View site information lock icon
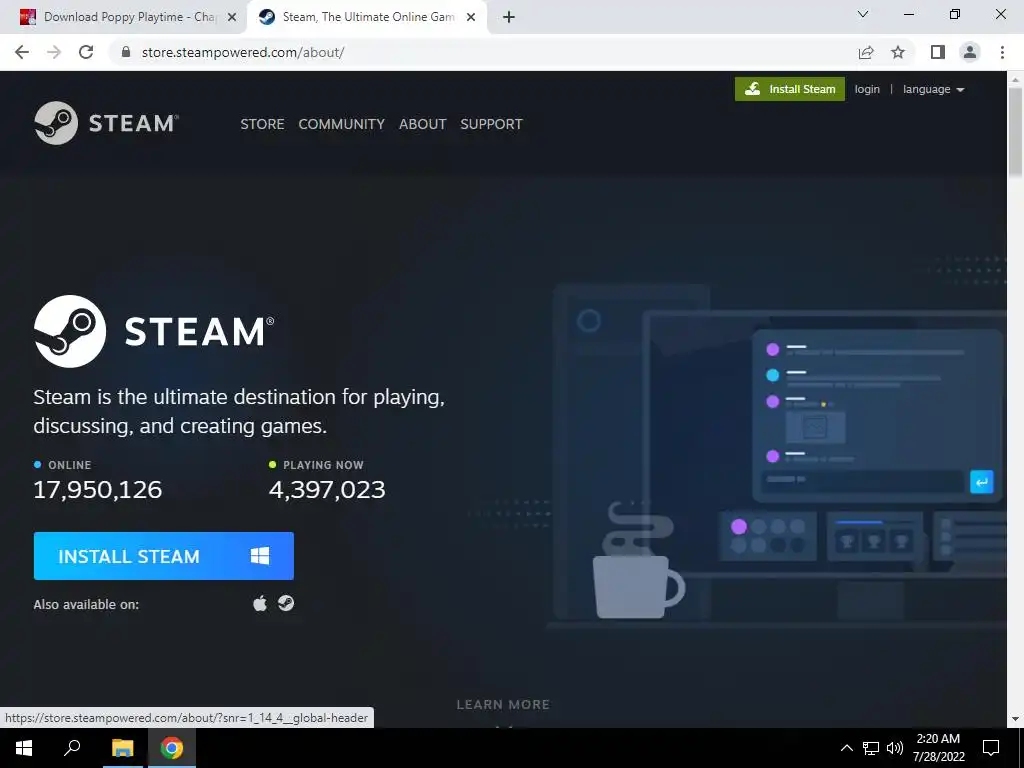 pos(126,52)
